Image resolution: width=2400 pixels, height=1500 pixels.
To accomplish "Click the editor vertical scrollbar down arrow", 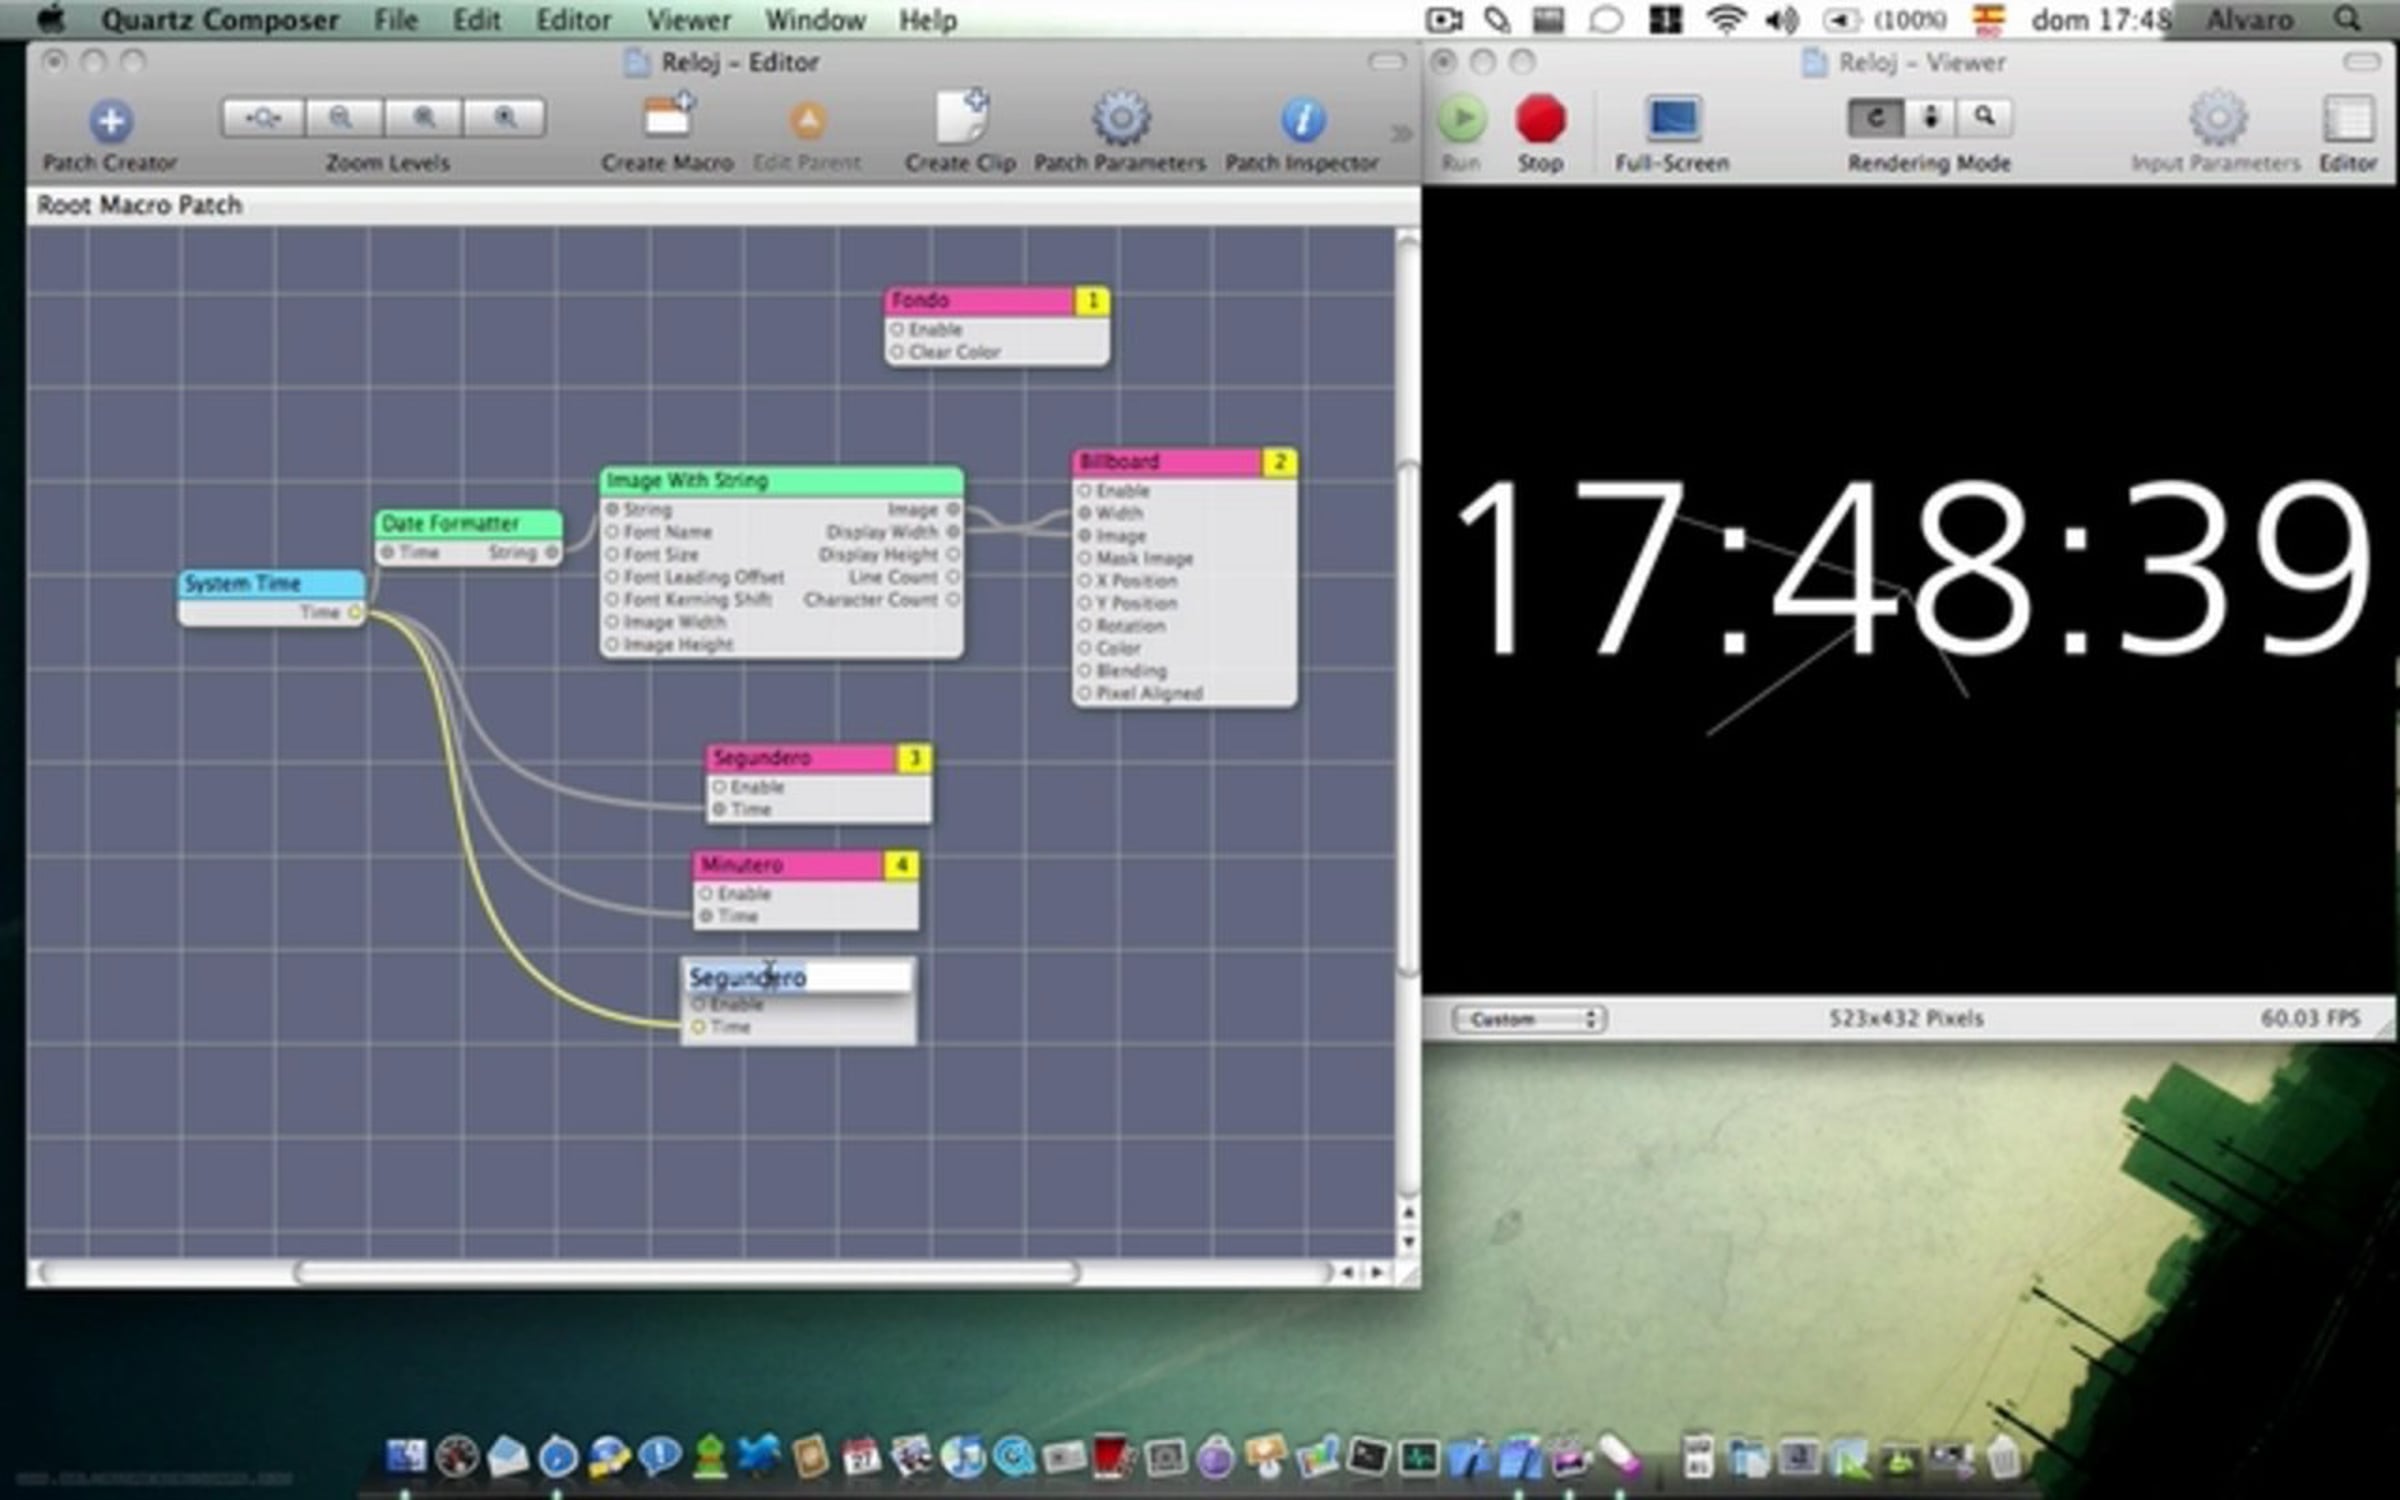I will 1408,1242.
